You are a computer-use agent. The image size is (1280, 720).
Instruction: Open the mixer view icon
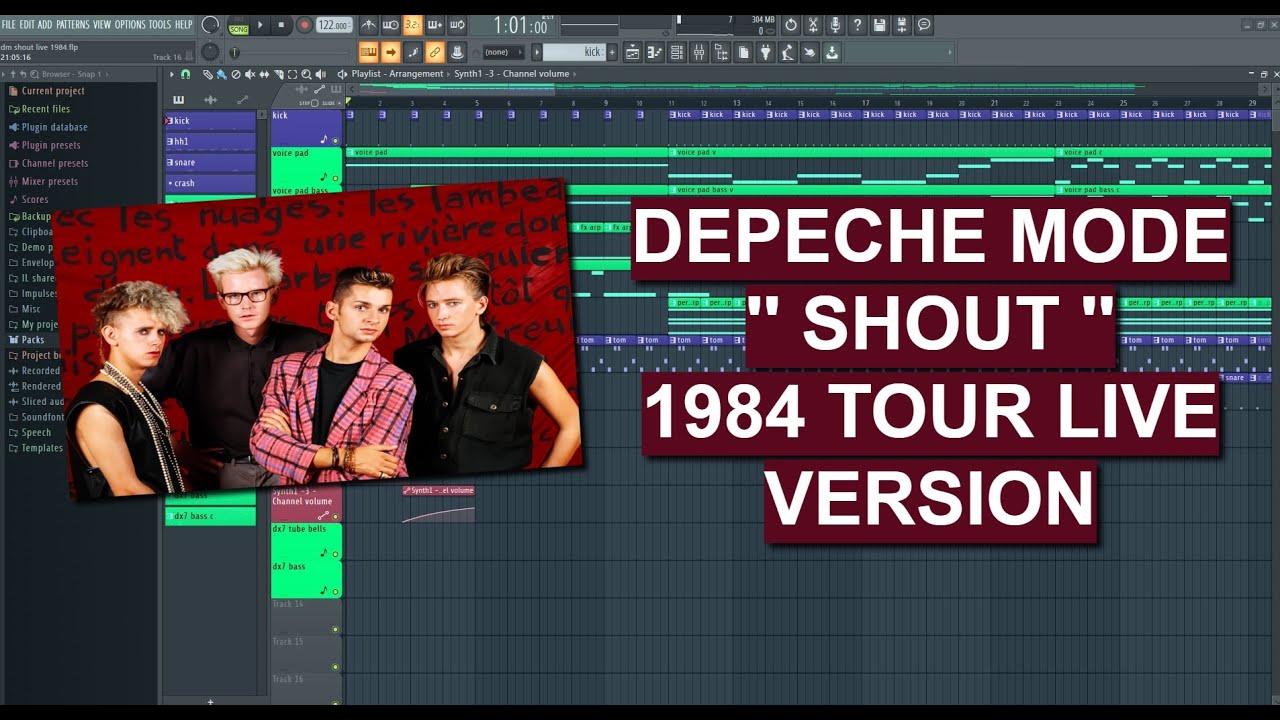[699, 52]
